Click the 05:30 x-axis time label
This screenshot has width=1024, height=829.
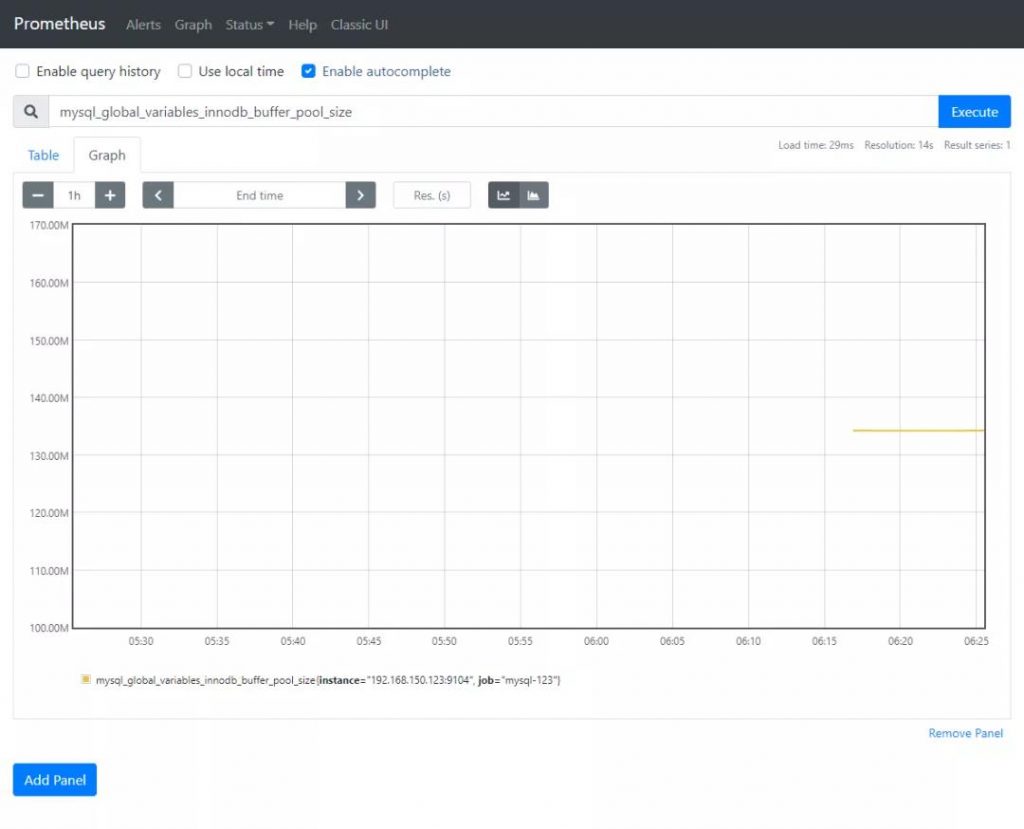(141, 642)
